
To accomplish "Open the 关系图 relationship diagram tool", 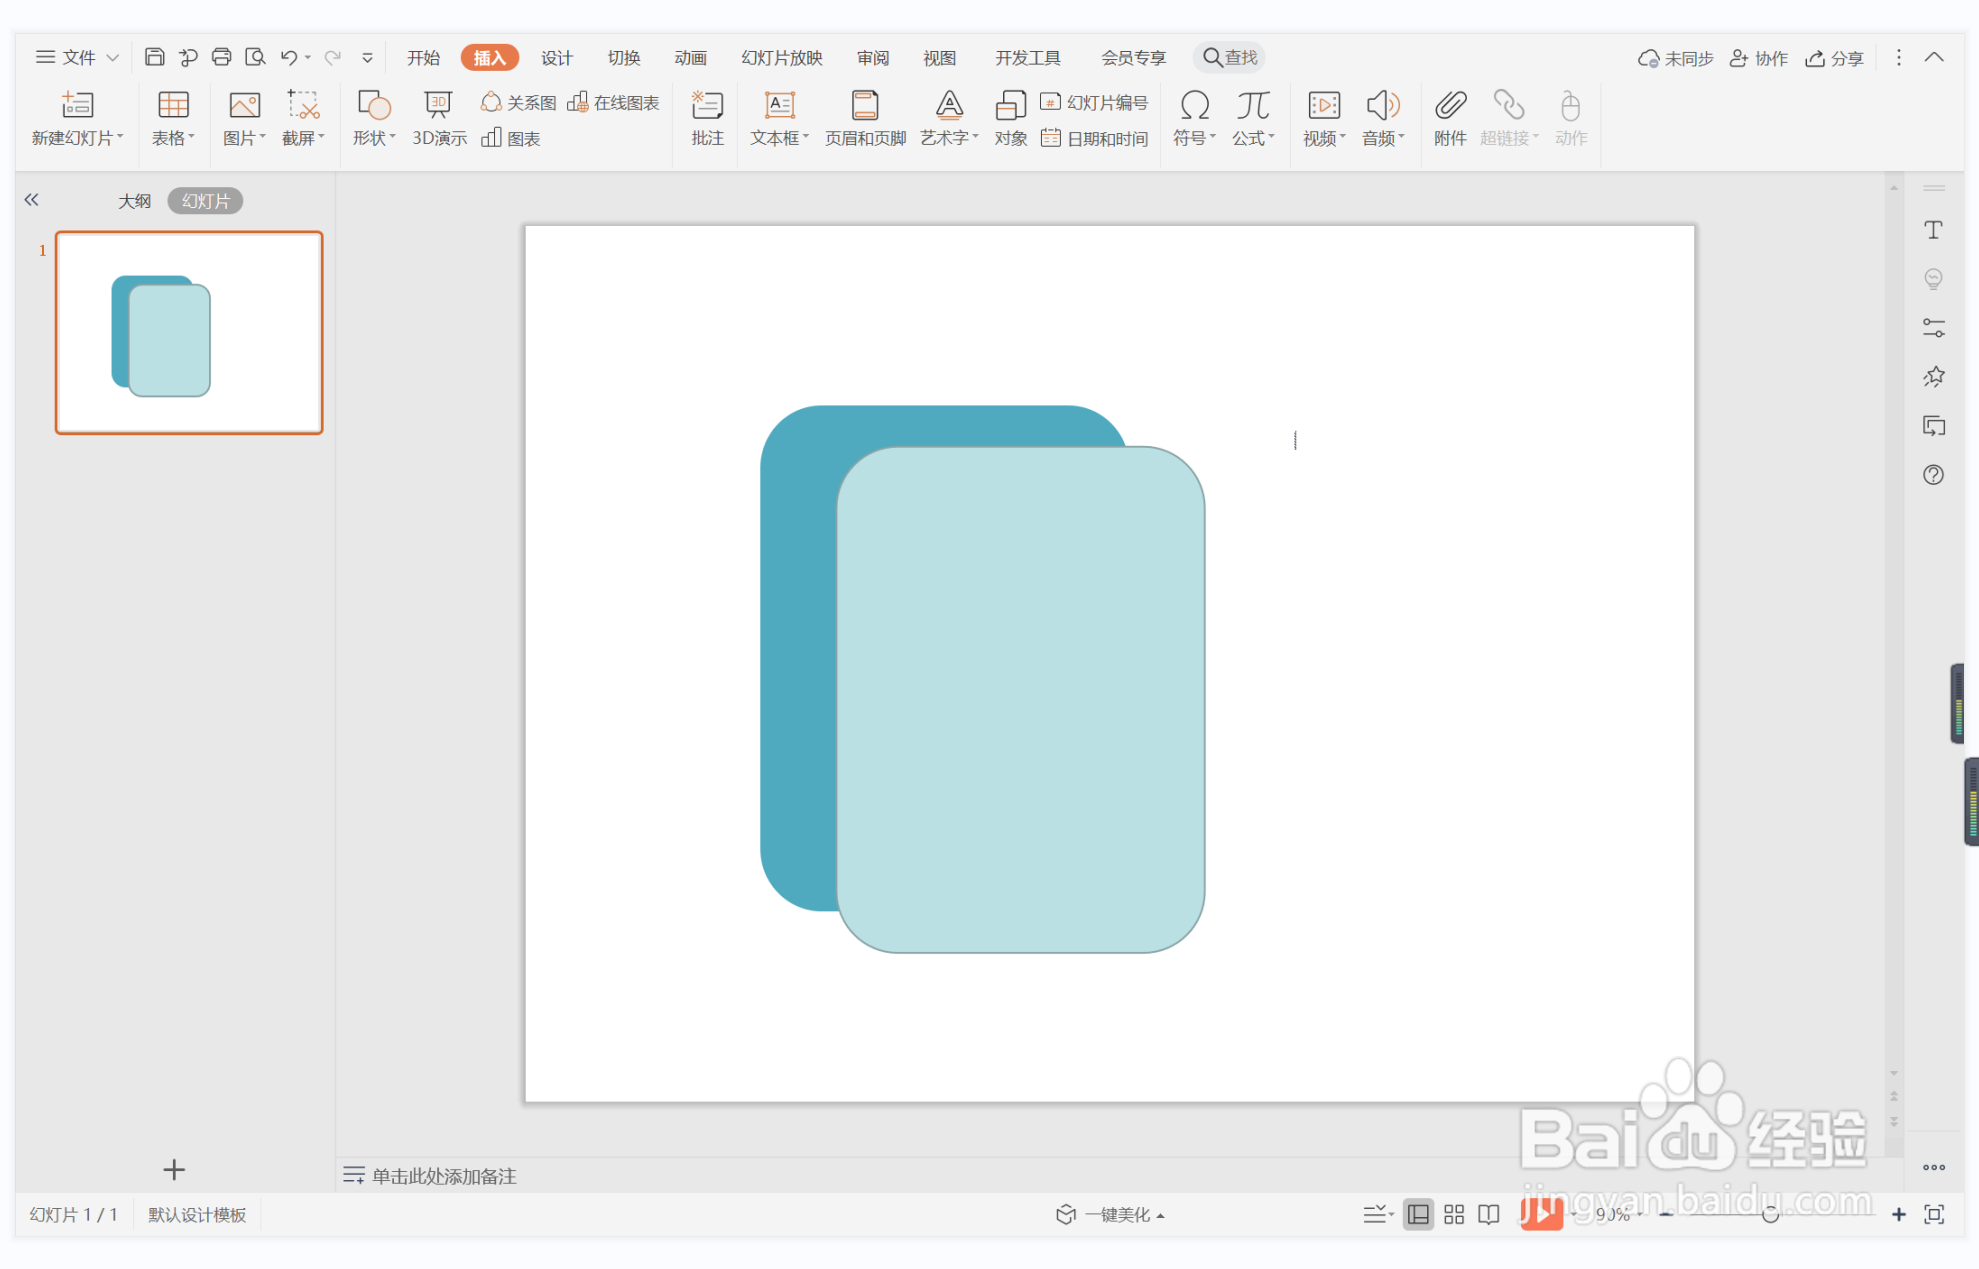I will [x=519, y=102].
